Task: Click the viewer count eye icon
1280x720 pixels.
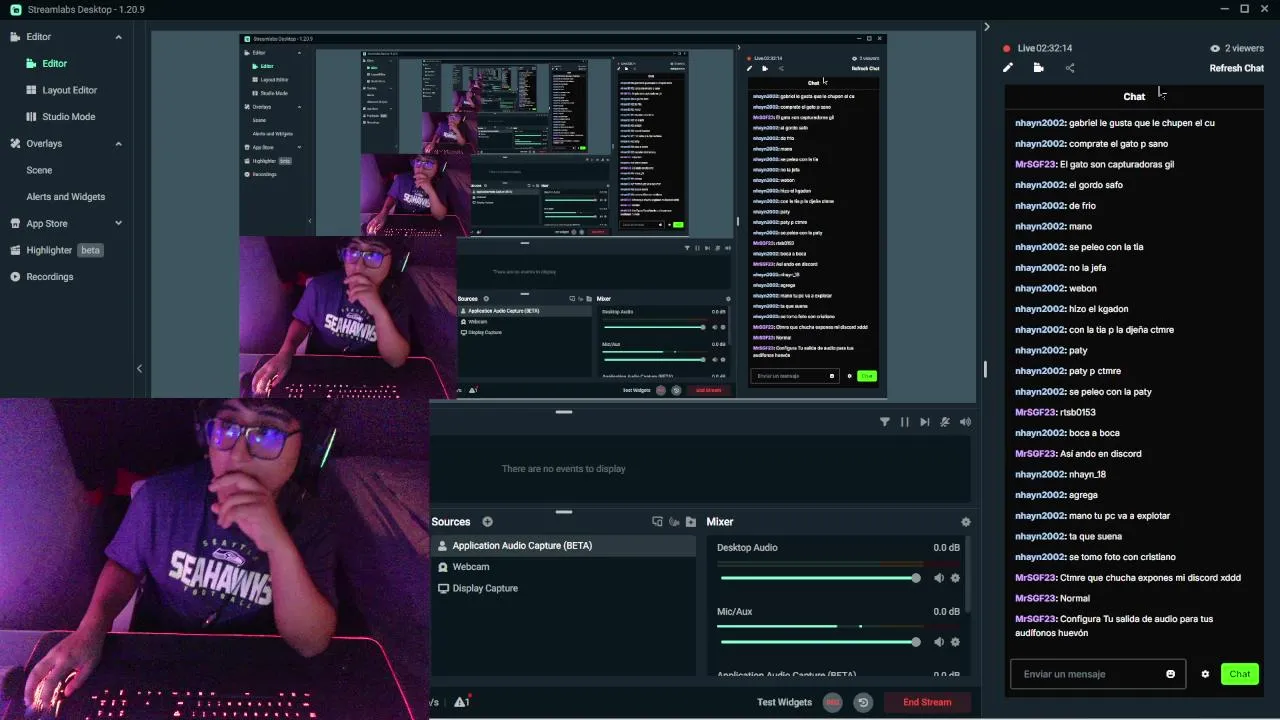Action: pos(1215,48)
